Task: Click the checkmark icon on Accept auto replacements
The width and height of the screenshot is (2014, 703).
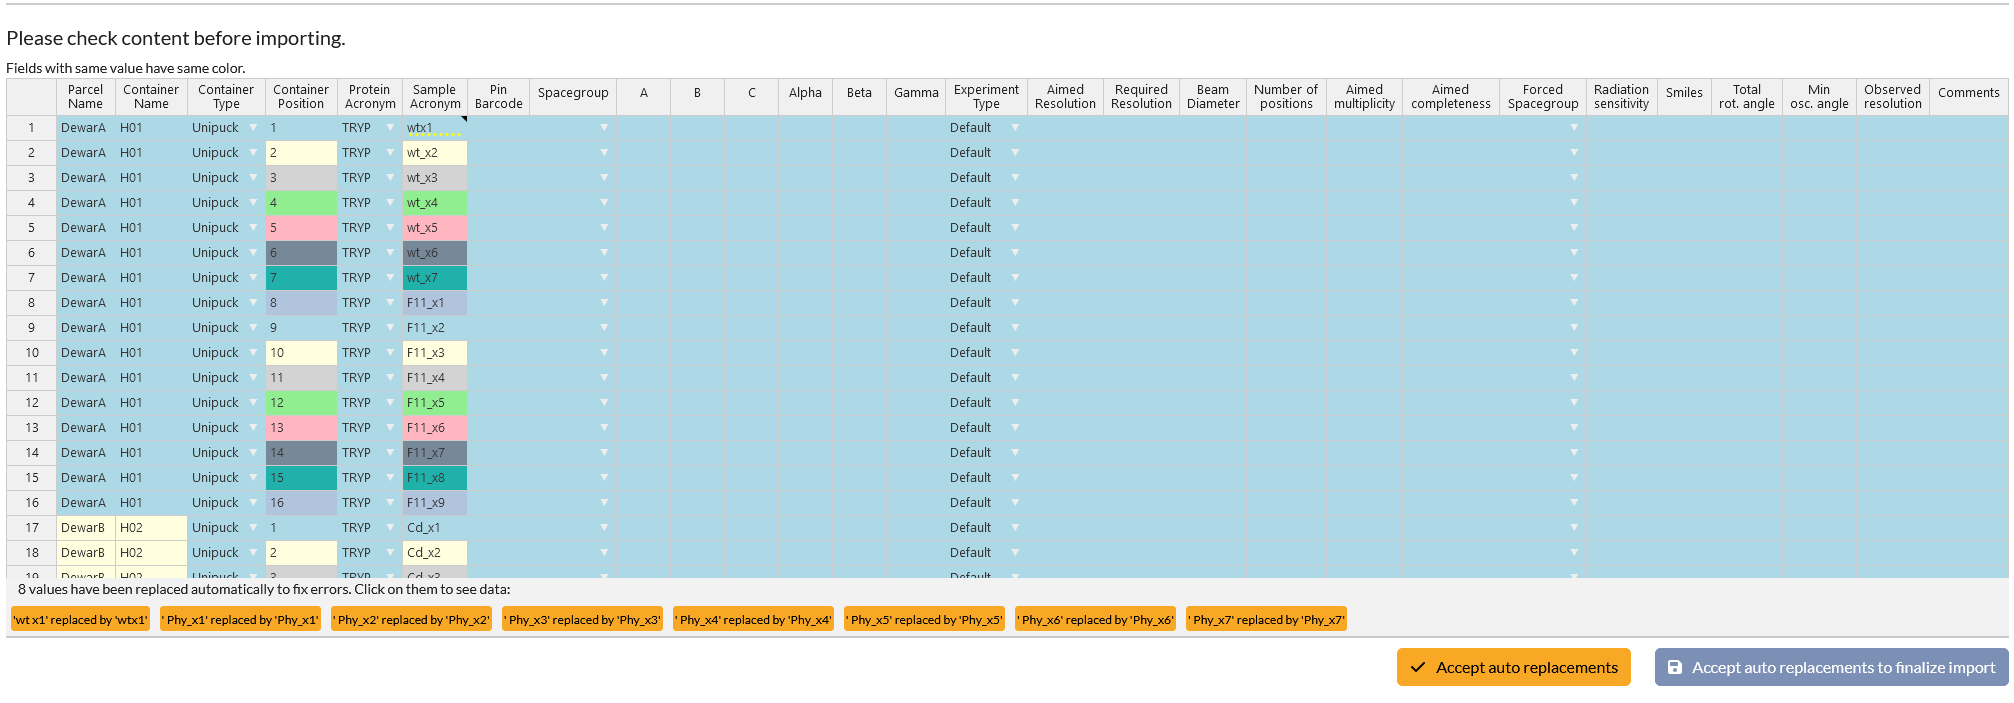Action: click(1417, 668)
